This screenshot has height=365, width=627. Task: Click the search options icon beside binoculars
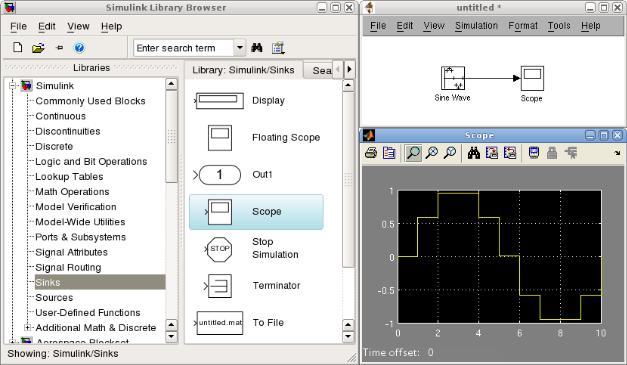coord(278,48)
